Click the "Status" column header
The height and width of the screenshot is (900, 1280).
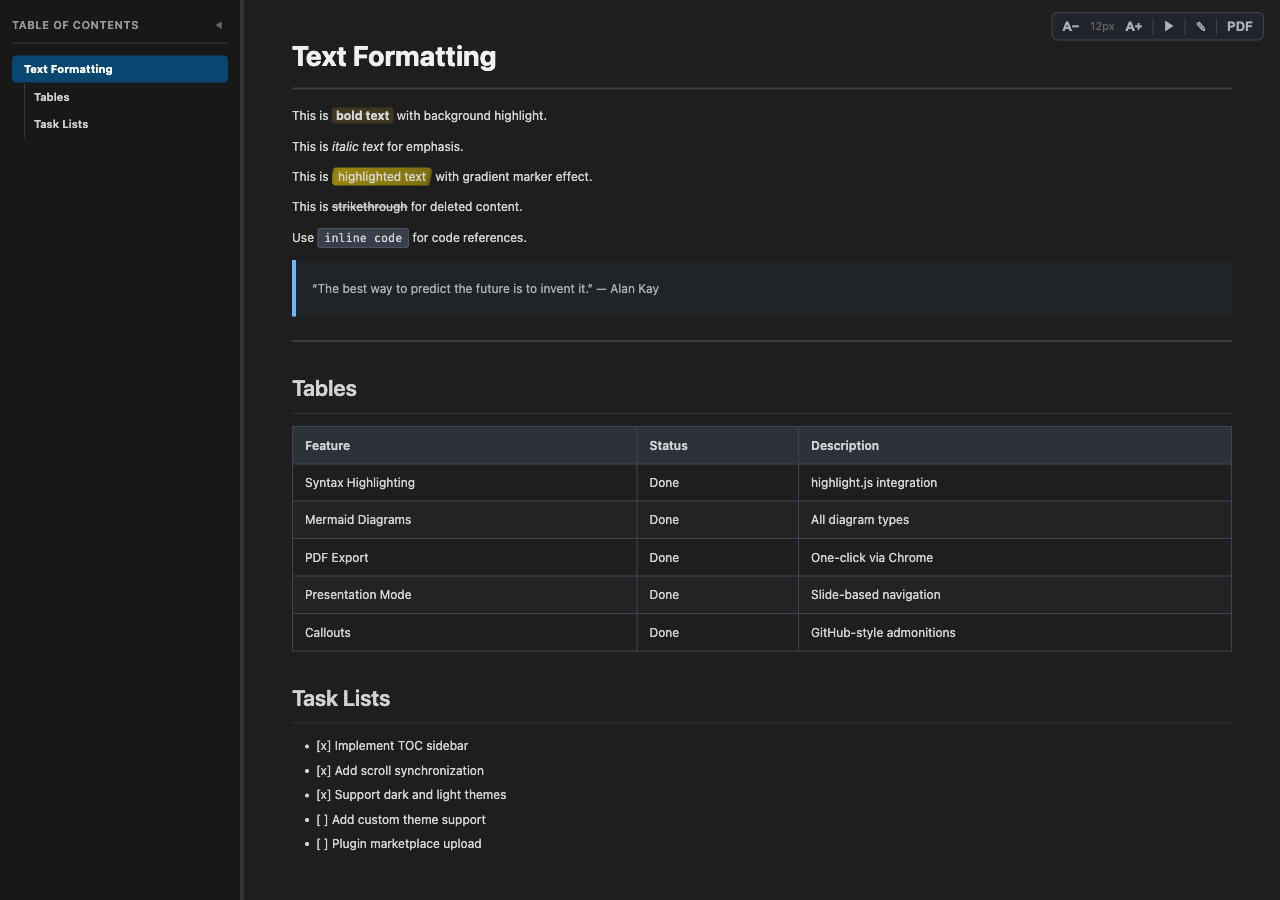click(x=668, y=445)
